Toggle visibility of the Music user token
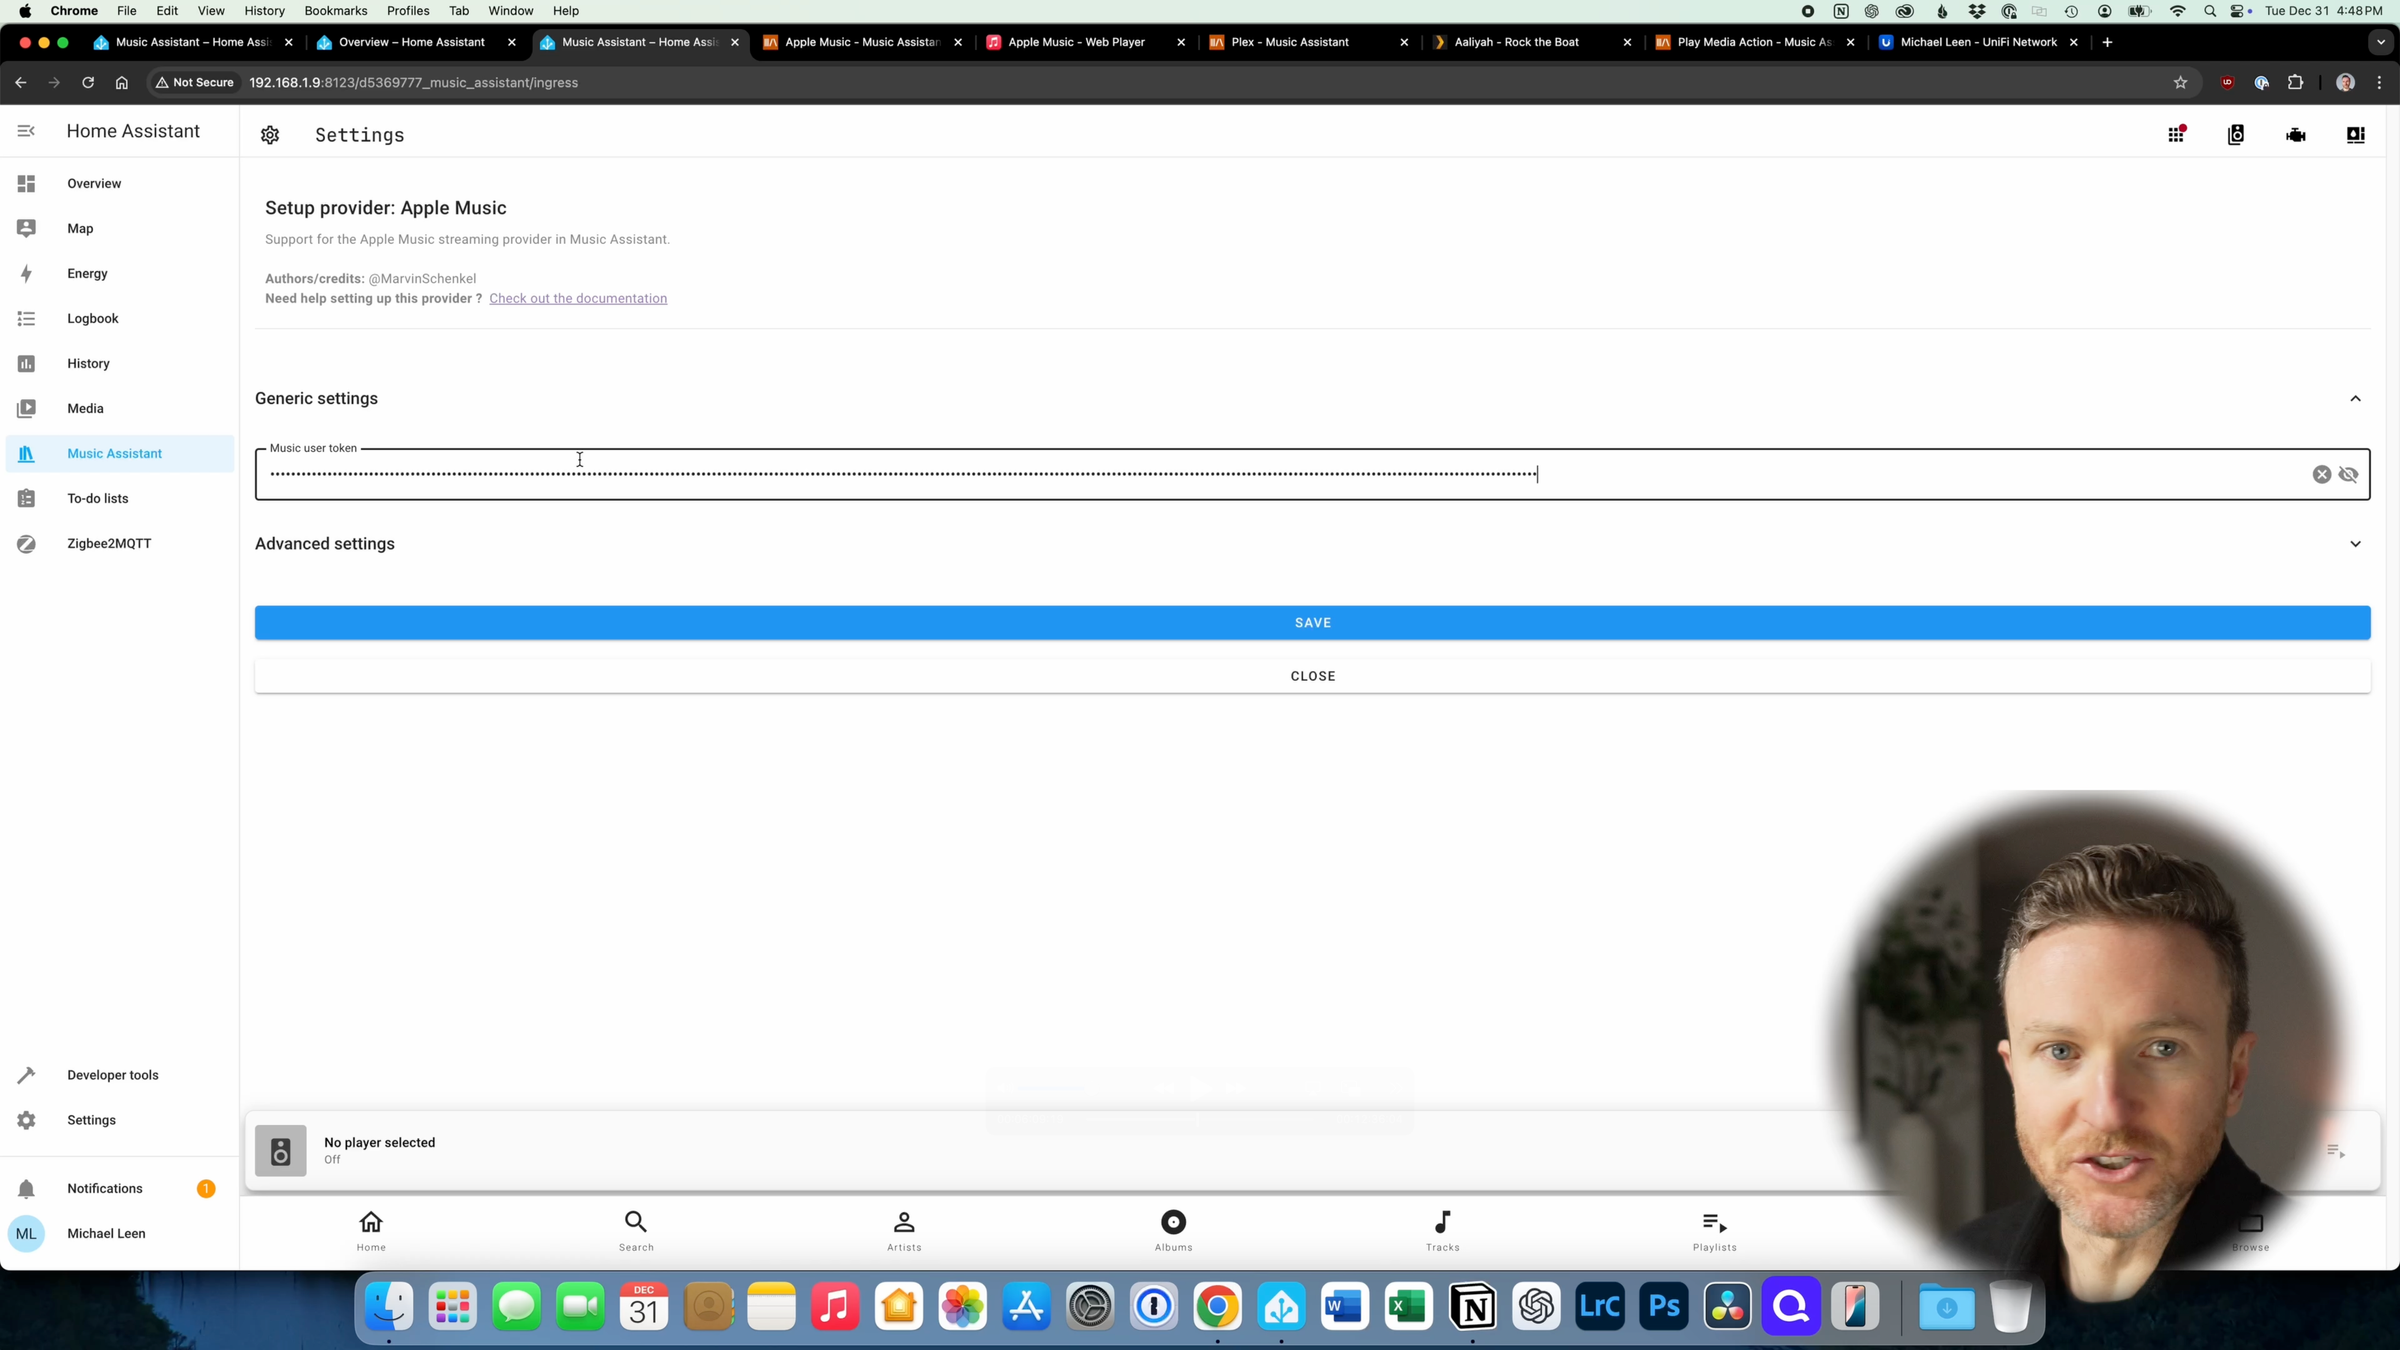Viewport: 2400px width, 1350px height. (2349, 474)
